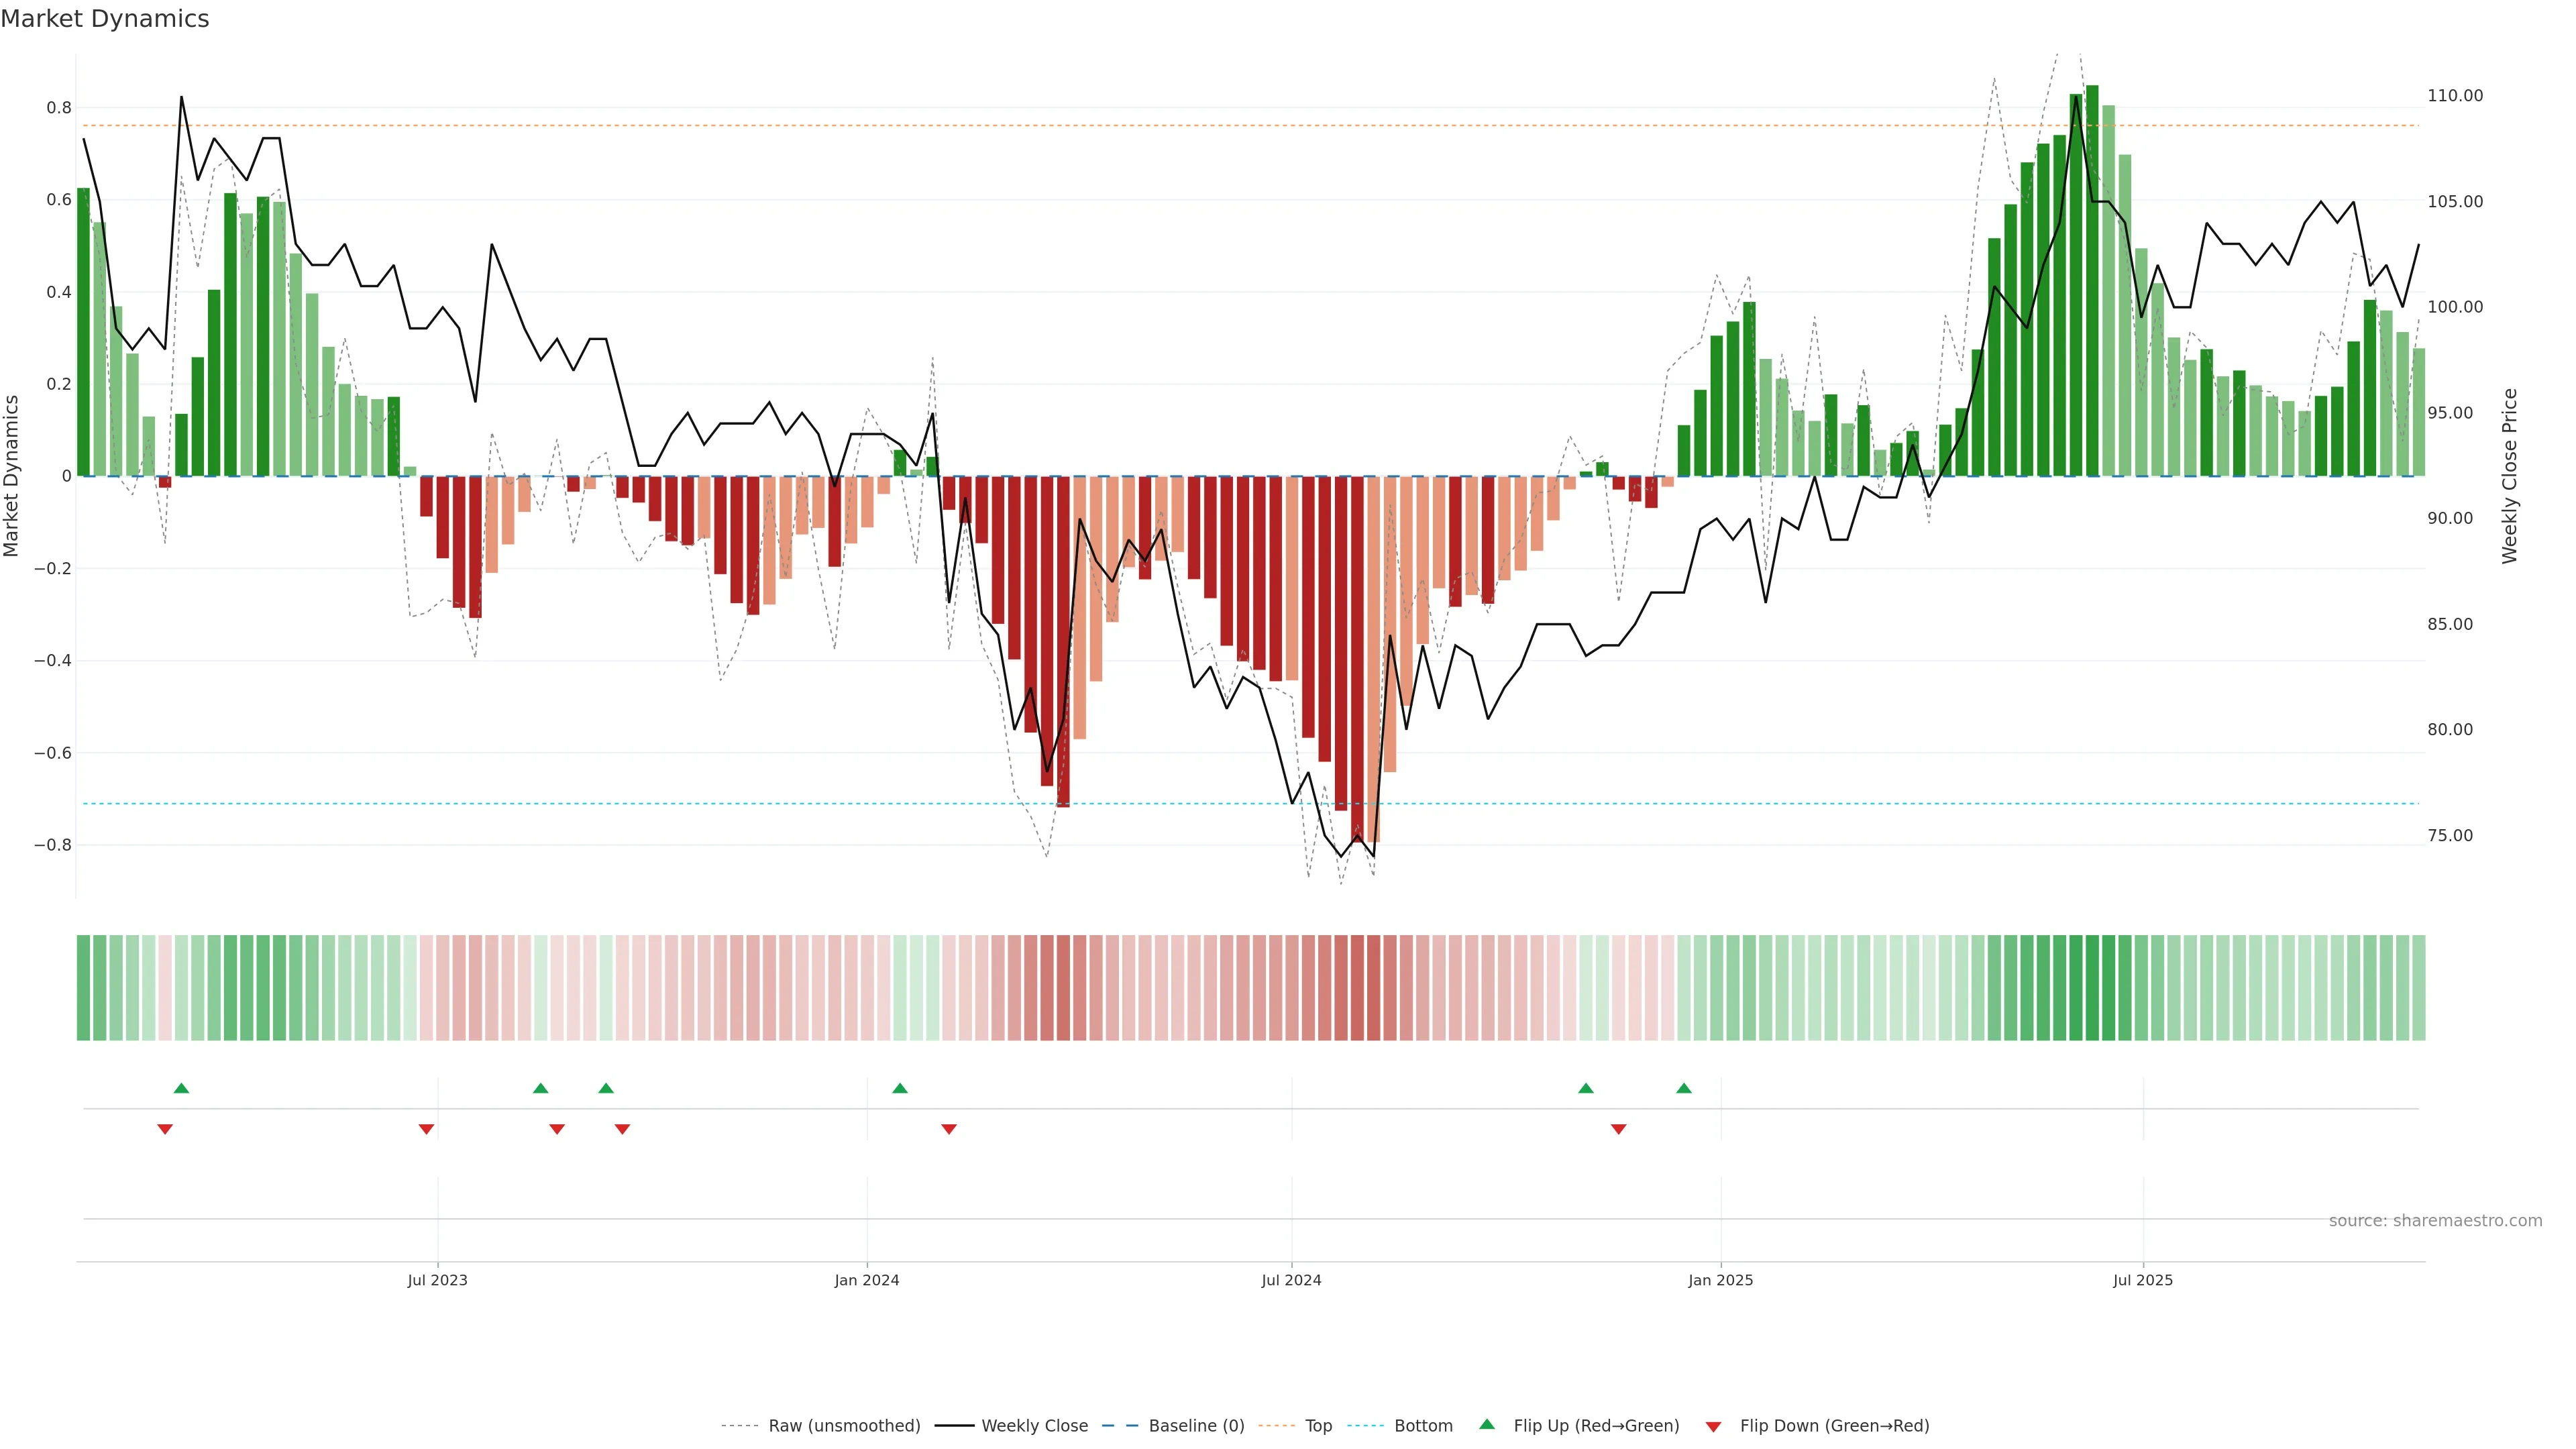This screenshot has width=2576, height=1449.
Task: Click the Market Dynamics chart title
Action: click(105, 19)
